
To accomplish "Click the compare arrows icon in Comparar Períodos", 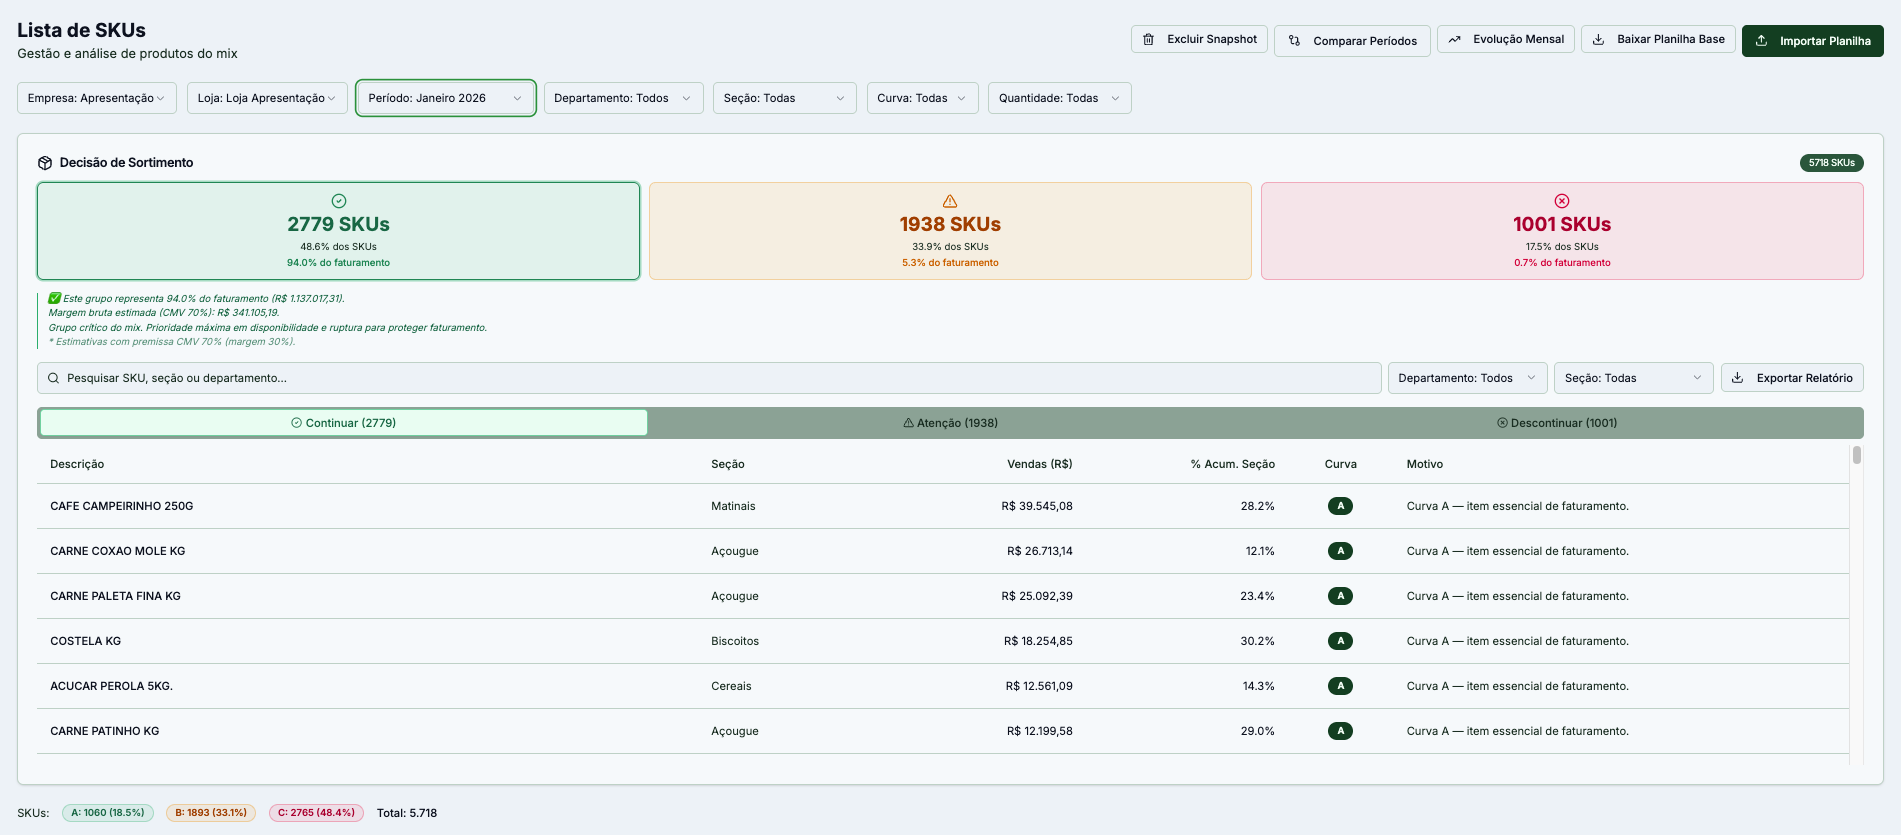I will click(1294, 41).
